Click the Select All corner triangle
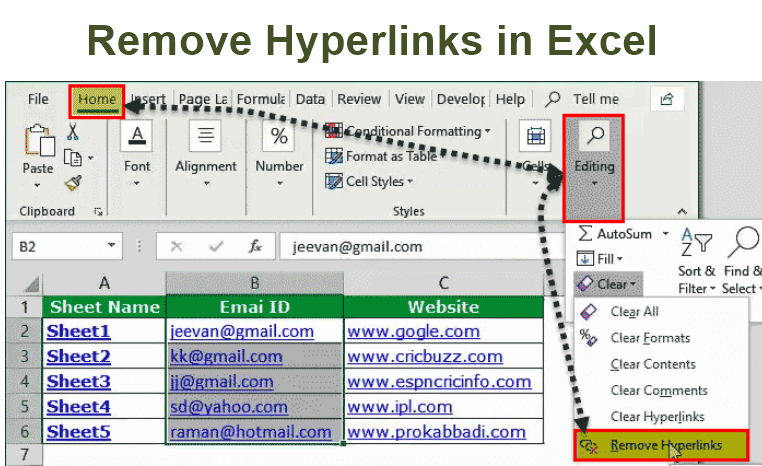 31,284
